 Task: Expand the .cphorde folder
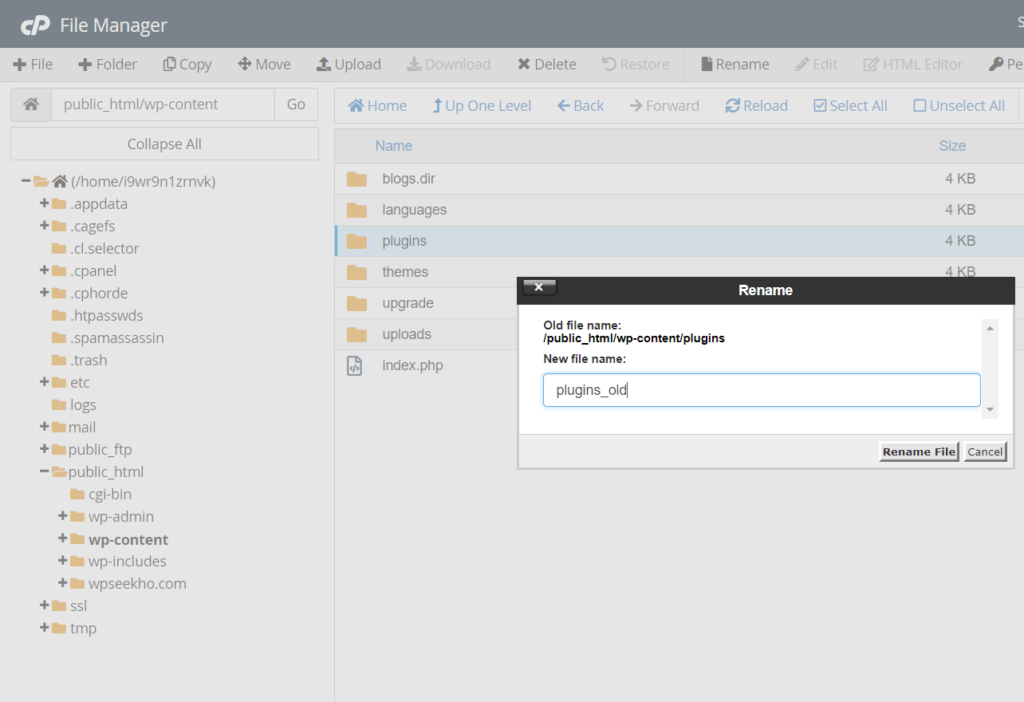(44, 293)
